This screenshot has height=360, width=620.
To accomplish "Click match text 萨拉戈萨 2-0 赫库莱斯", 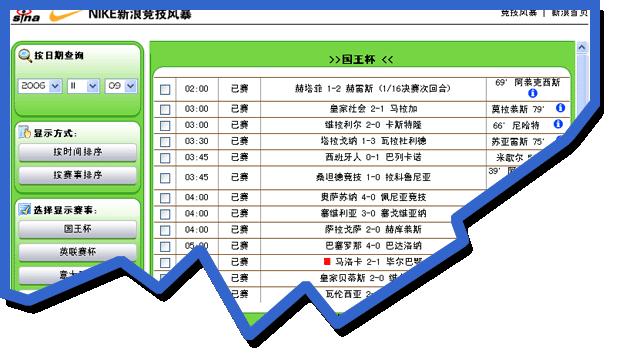I will tap(373, 229).
